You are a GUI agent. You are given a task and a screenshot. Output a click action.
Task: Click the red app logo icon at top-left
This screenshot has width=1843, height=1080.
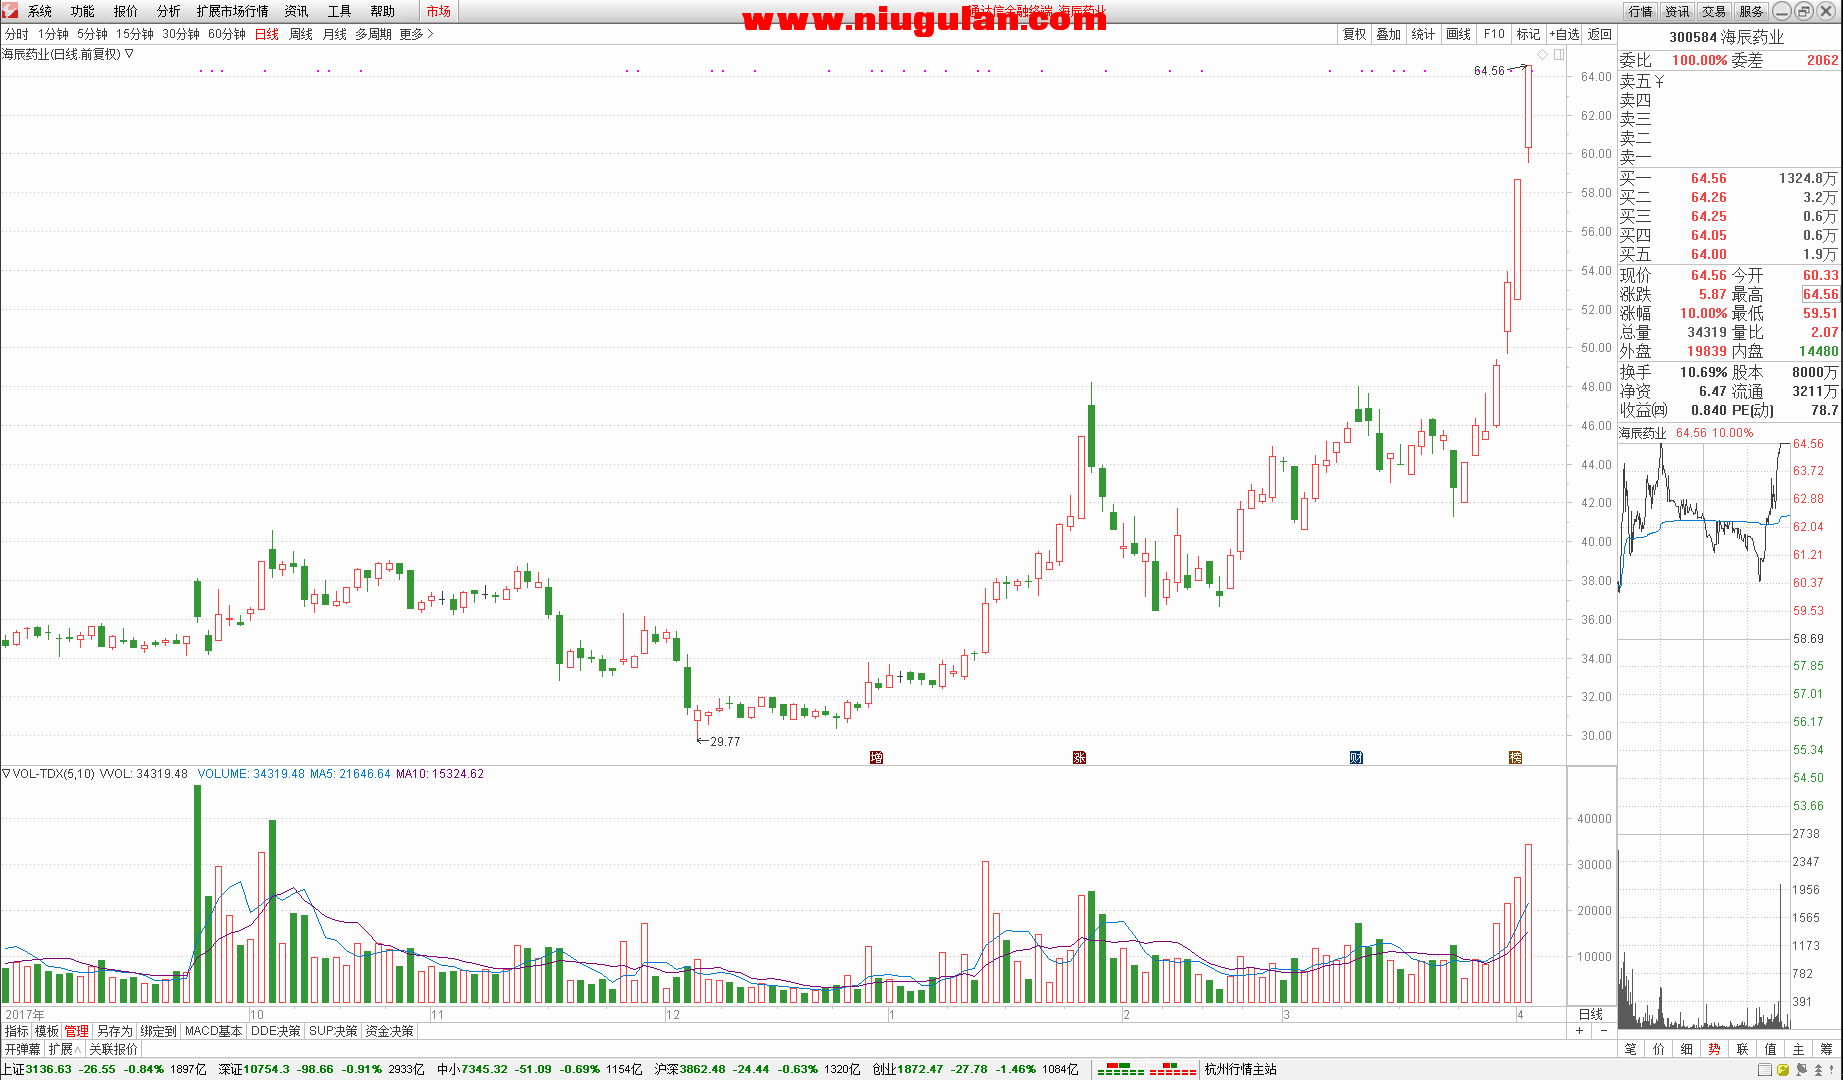click(10, 10)
